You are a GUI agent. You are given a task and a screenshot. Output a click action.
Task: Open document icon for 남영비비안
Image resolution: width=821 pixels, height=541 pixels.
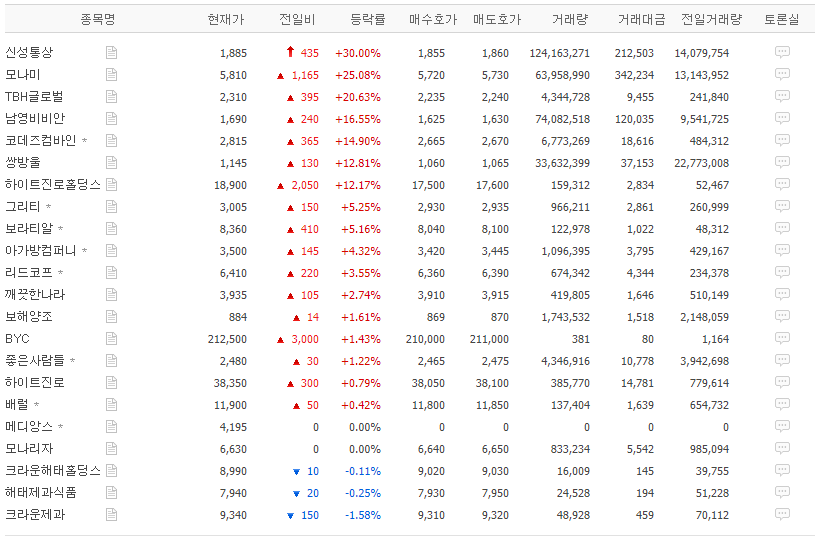click(x=112, y=118)
